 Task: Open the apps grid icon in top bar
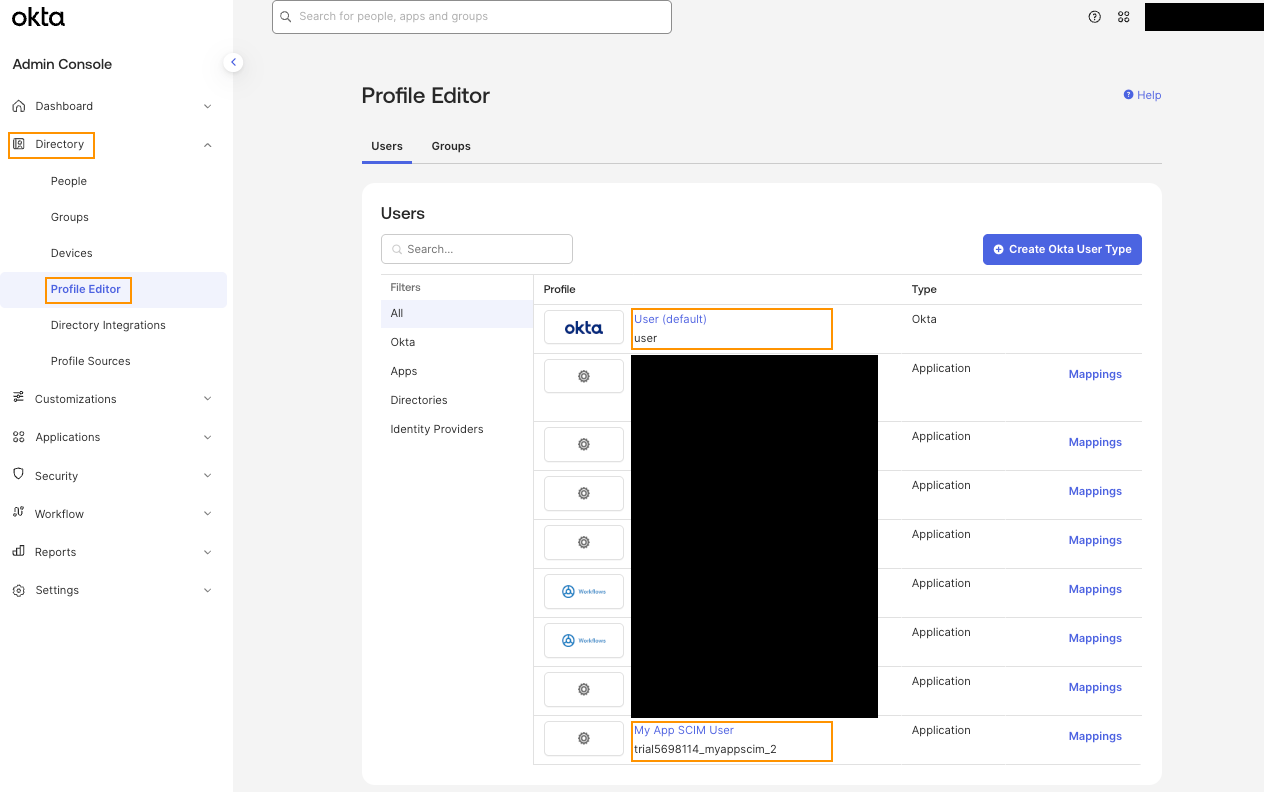click(1124, 17)
